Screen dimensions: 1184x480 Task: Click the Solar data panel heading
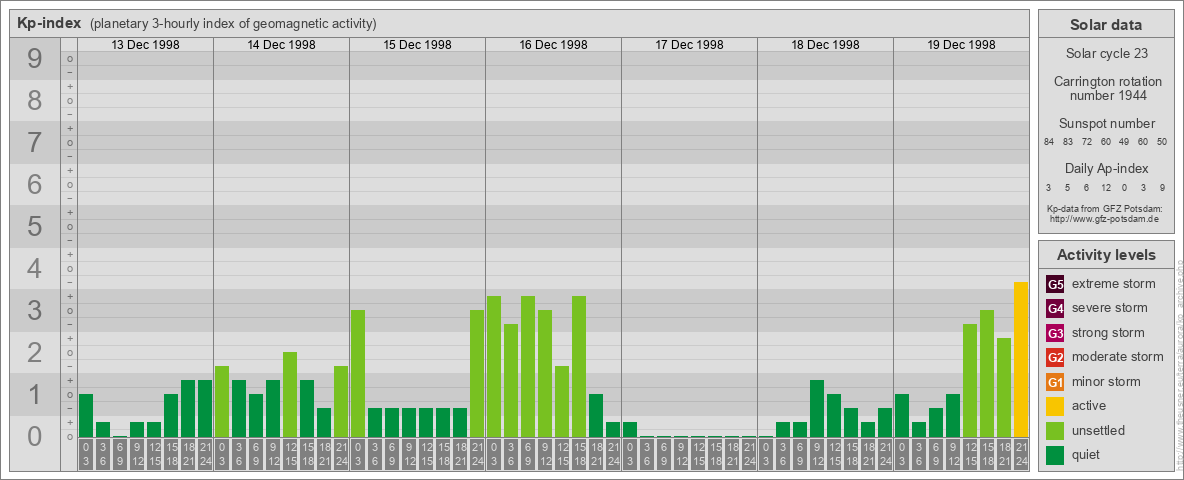pyautogui.click(x=1106, y=25)
